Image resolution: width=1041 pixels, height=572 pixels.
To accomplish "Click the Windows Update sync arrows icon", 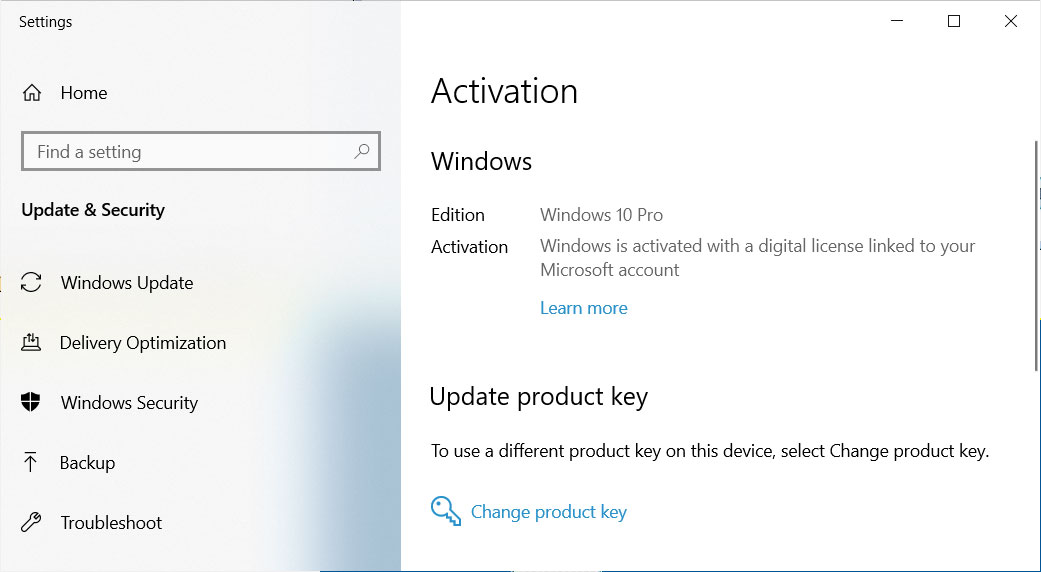I will [31, 283].
